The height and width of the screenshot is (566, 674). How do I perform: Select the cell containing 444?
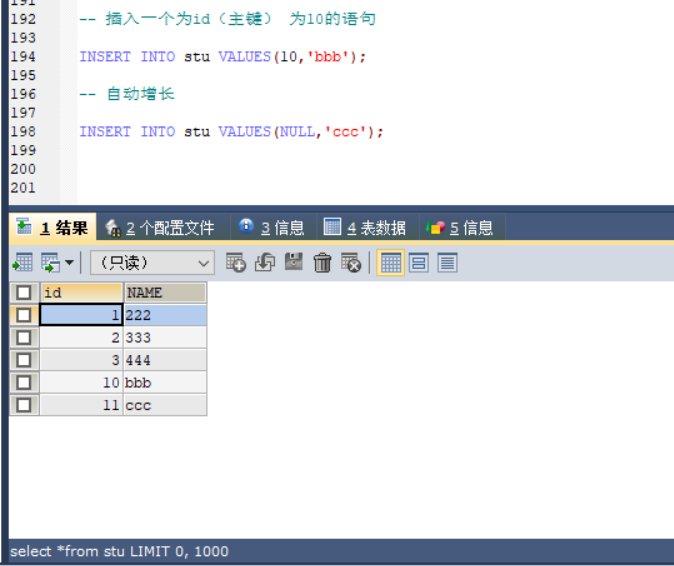click(x=165, y=360)
